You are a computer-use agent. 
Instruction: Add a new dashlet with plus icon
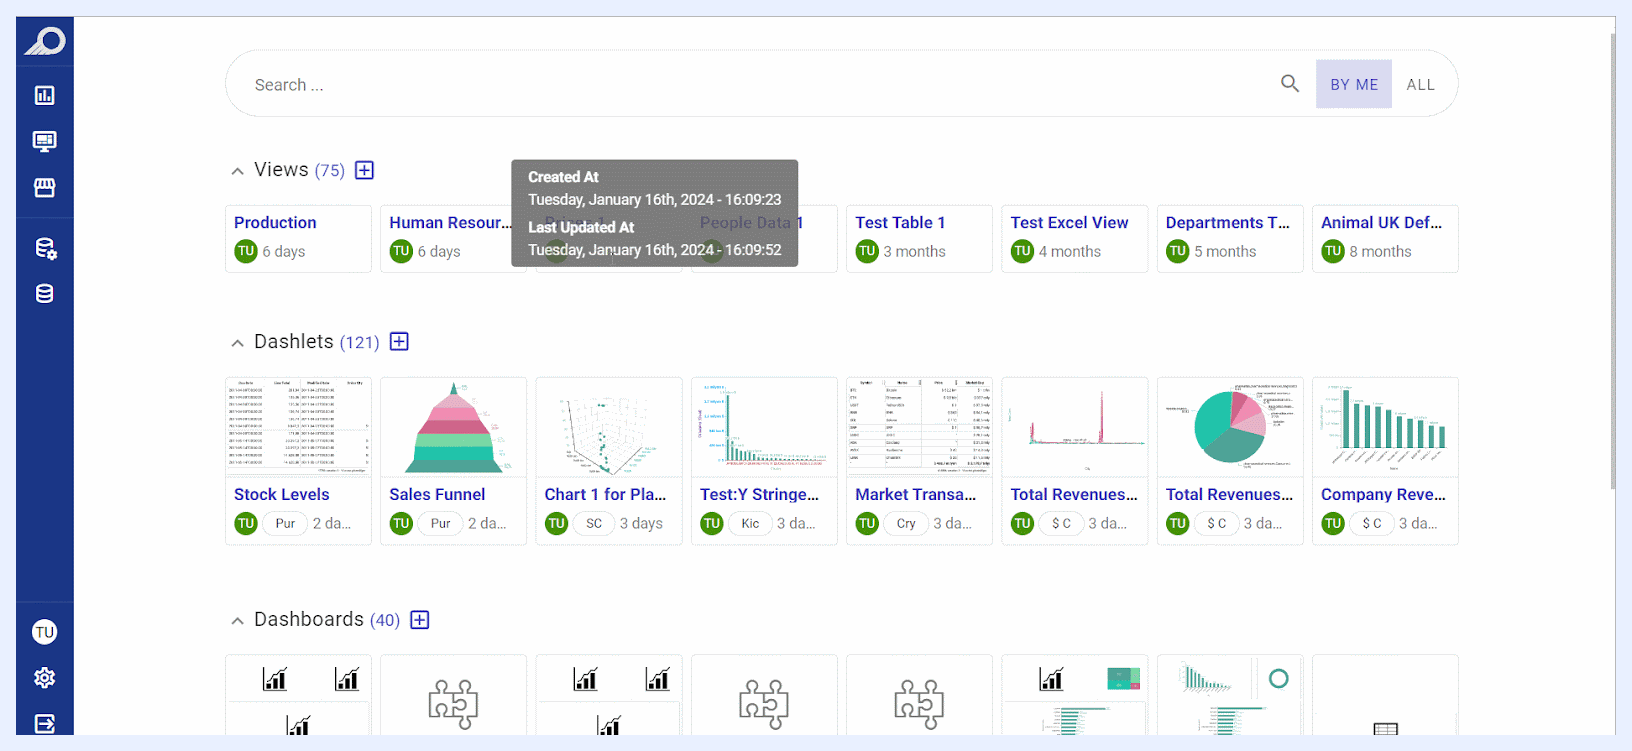399,342
